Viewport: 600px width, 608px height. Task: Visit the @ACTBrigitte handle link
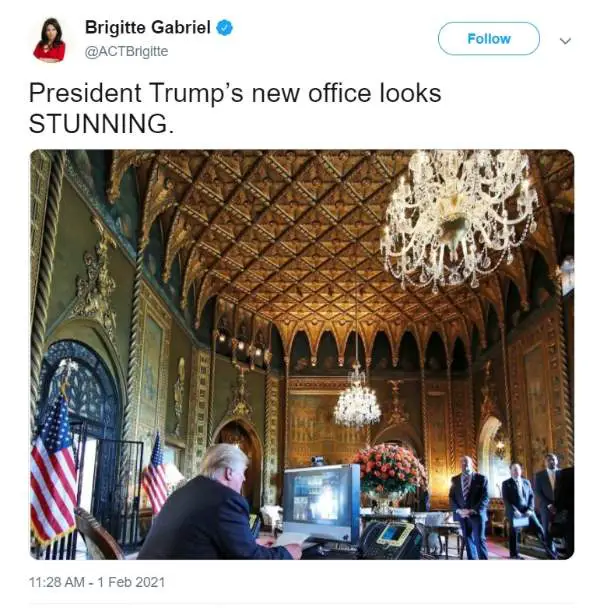126,51
